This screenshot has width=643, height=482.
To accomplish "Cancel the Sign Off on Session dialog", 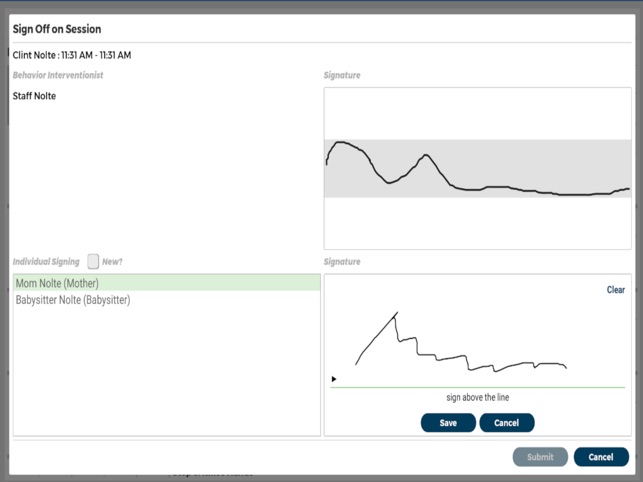I will pos(601,457).
